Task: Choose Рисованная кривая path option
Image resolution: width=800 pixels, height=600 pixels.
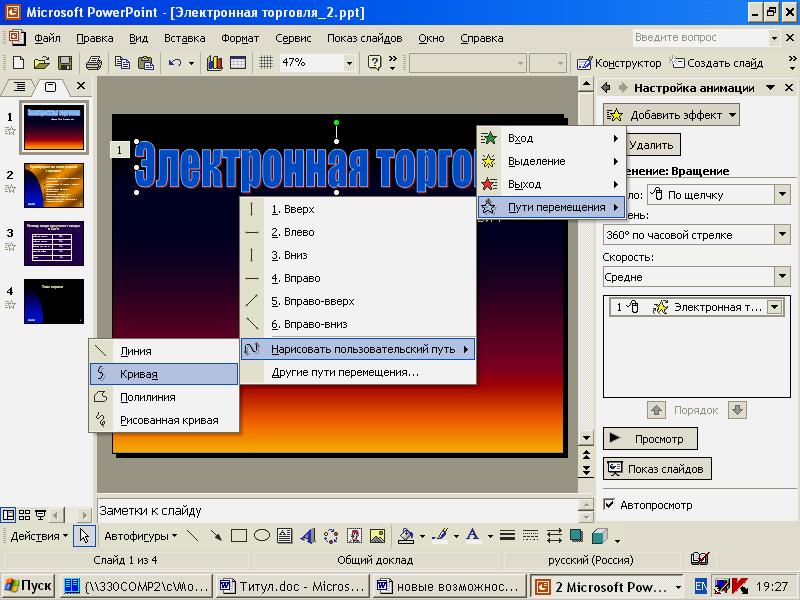Action: tap(164, 420)
